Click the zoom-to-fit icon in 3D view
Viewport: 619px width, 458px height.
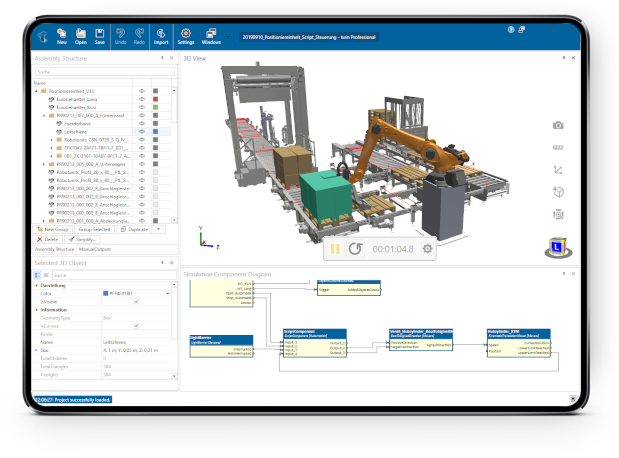558,214
